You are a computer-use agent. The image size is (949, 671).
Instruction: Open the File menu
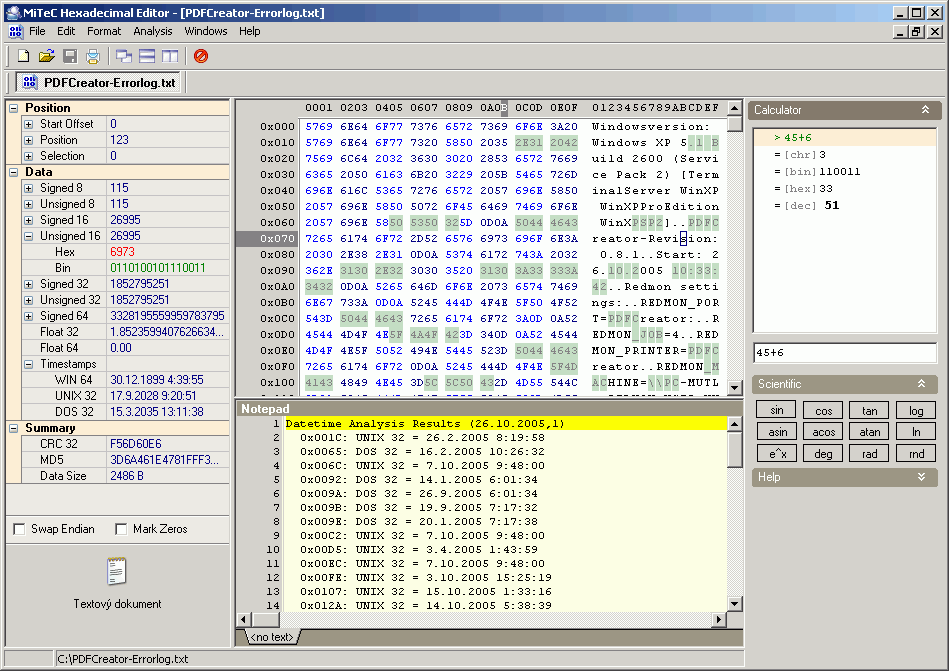pyautogui.click(x=37, y=31)
